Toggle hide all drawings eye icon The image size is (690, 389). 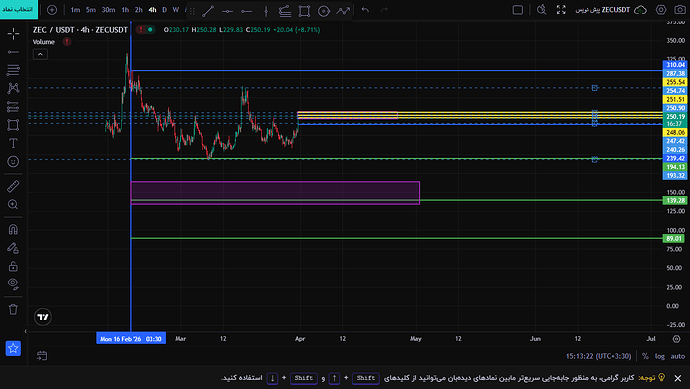[13, 284]
